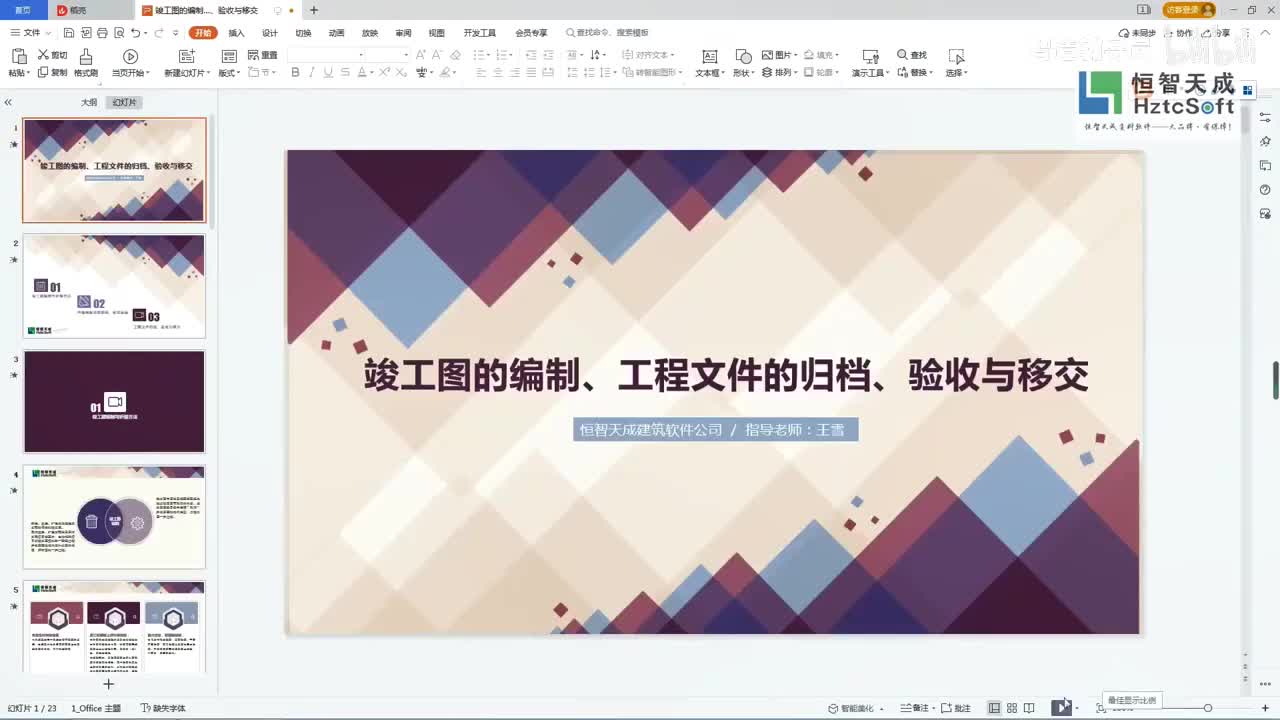This screenshot has width=1280, height=720.
Task: Click Smart Beautify (智能美化) in status bar
Action: pos(850,708)
